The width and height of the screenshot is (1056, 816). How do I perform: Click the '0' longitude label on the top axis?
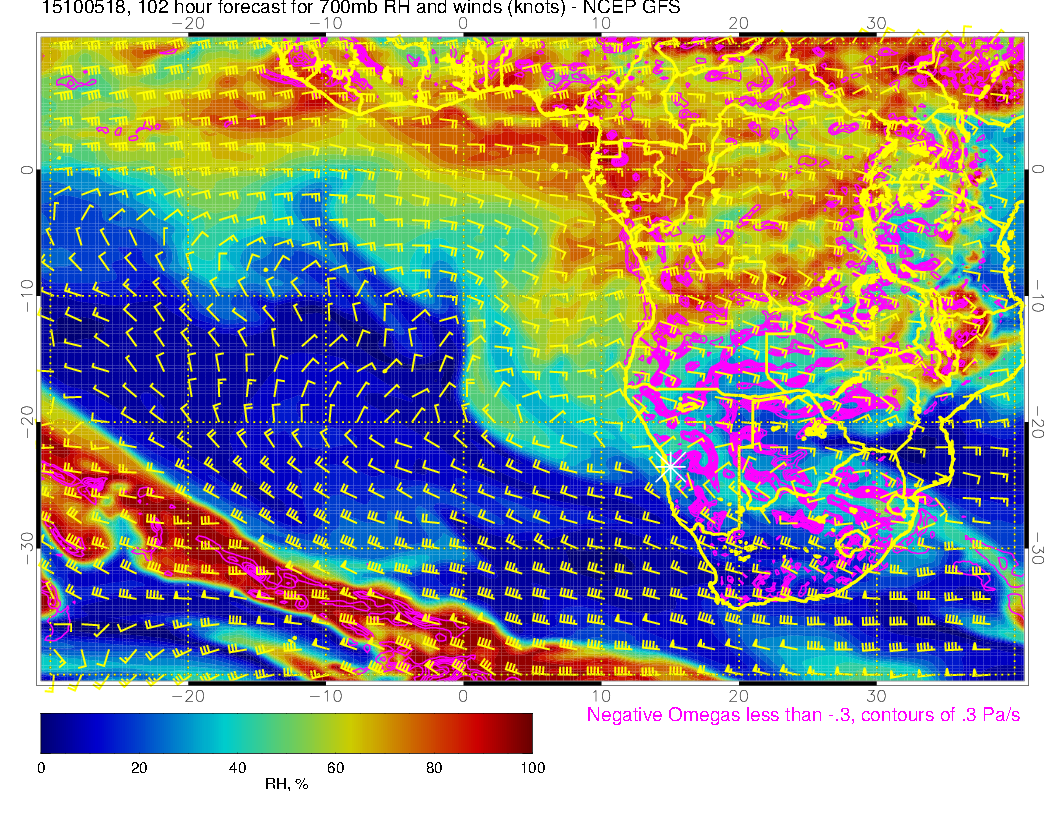[x=463, y=23]
